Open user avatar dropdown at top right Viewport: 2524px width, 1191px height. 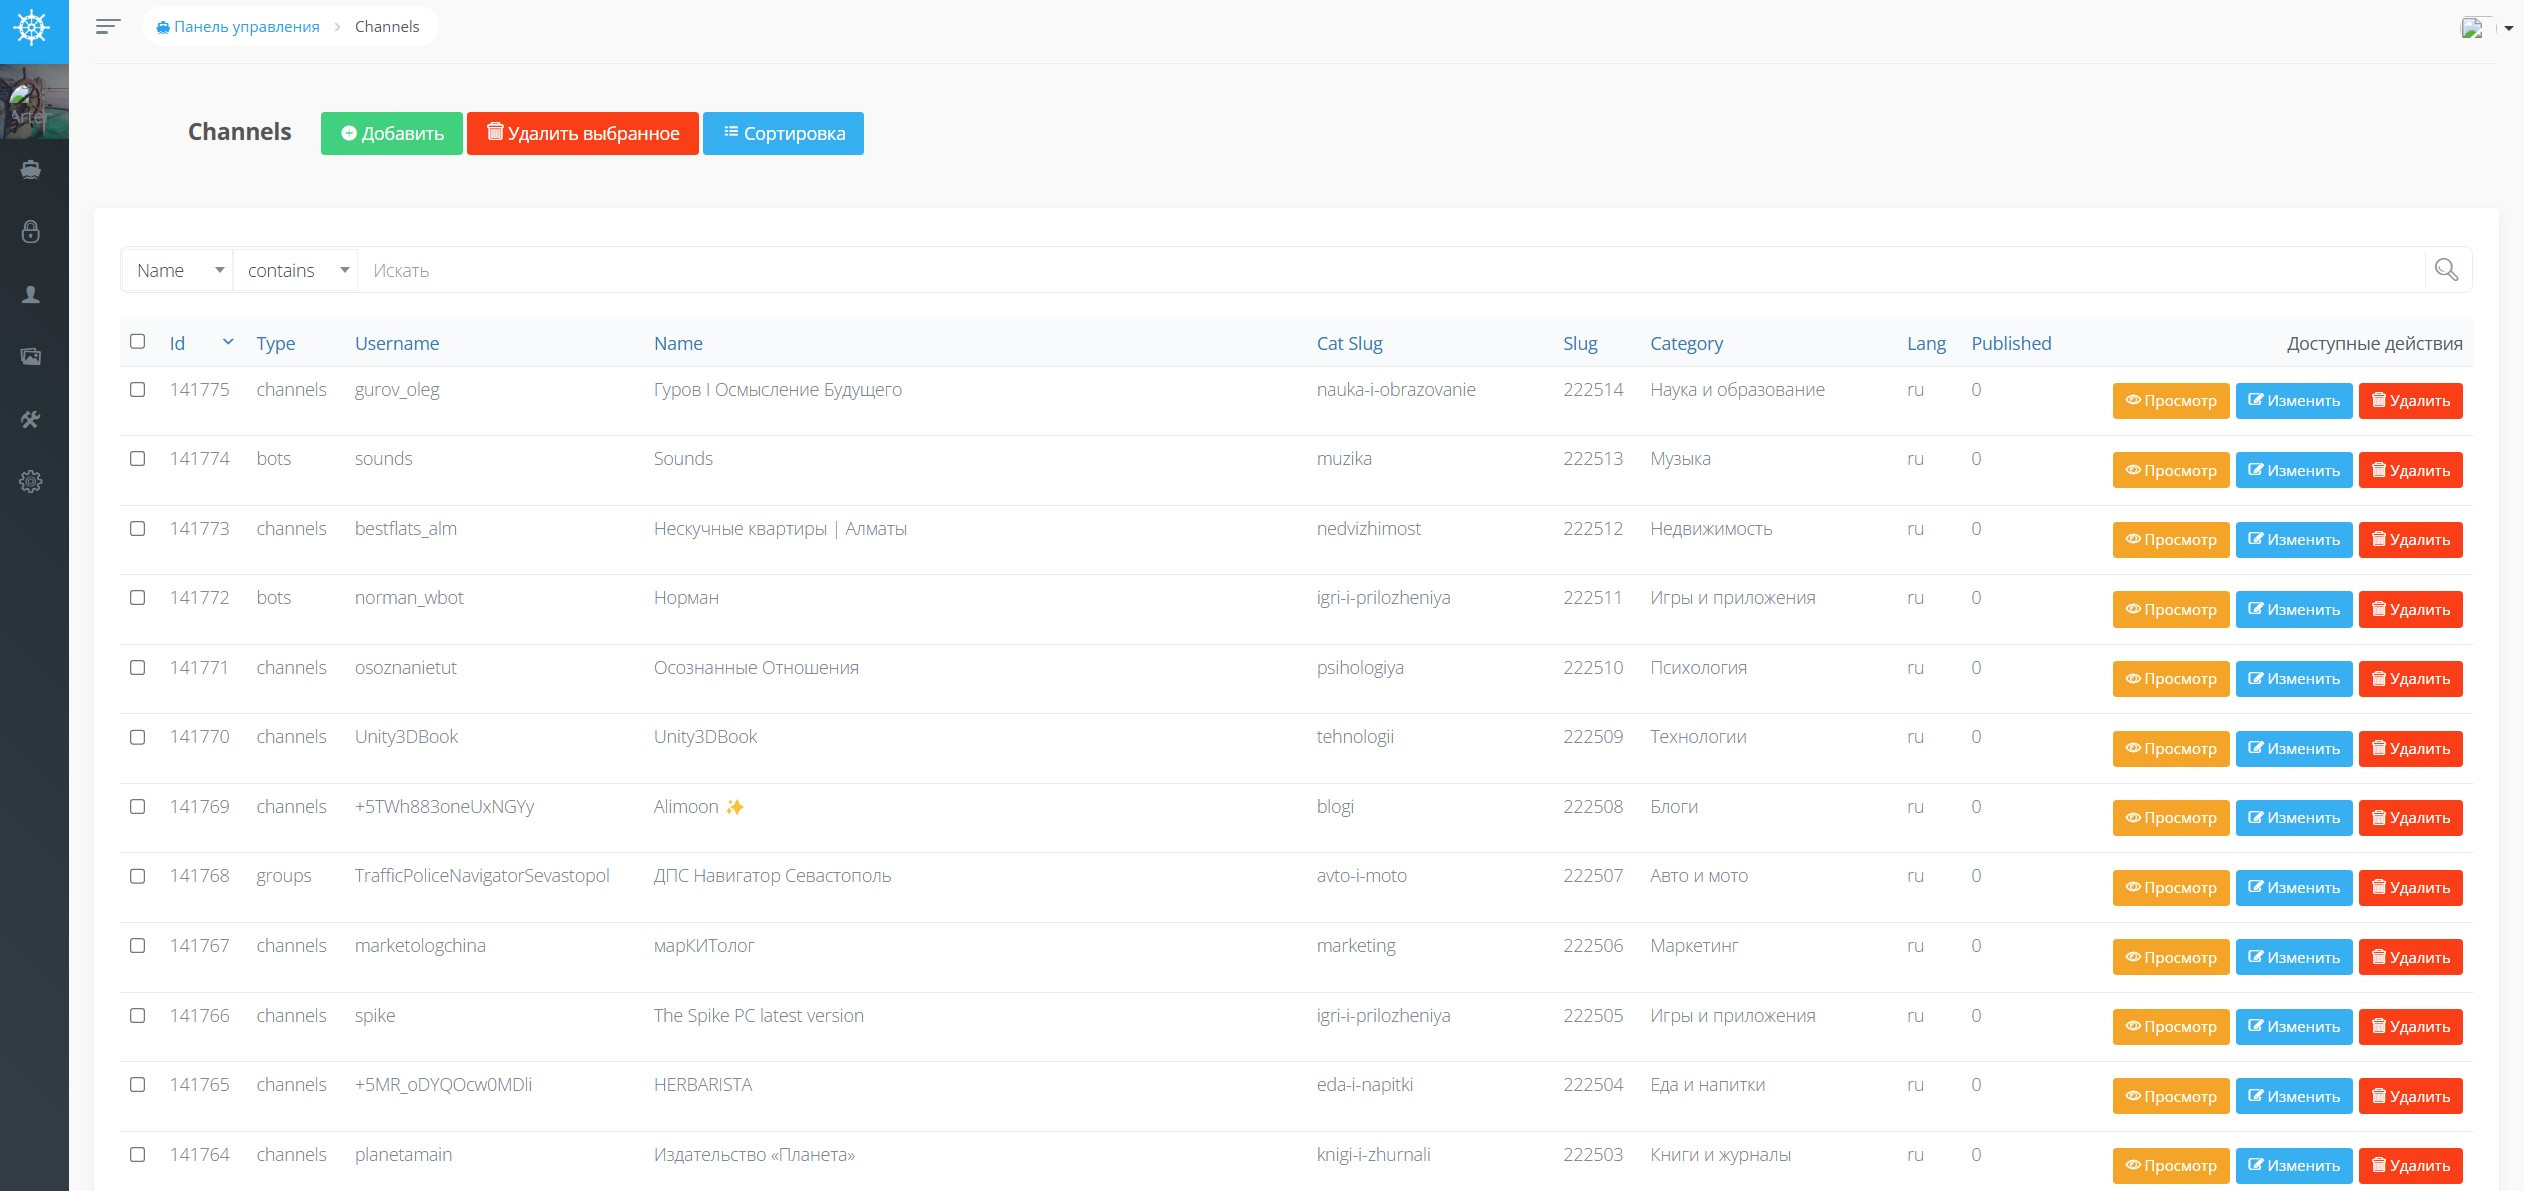[x=2486, y=28]
